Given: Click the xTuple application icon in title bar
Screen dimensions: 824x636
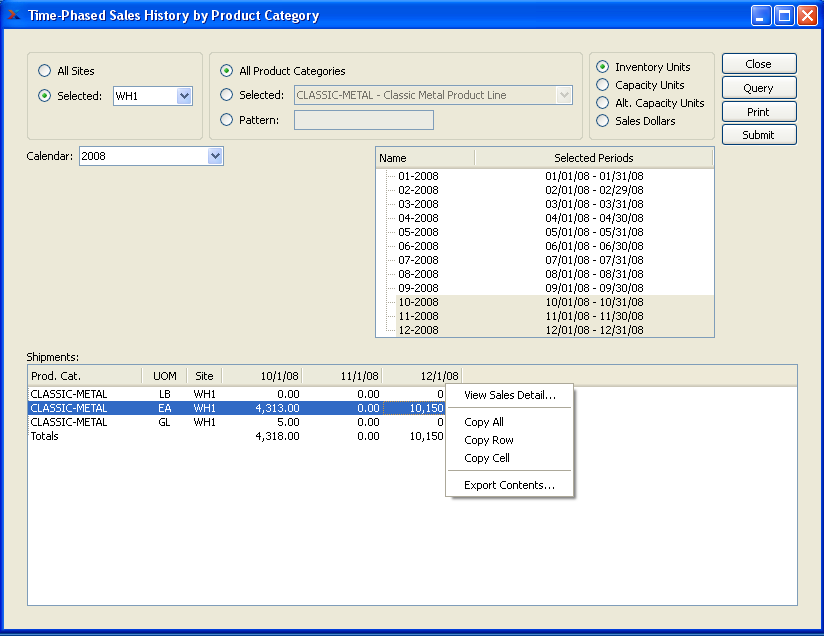Looking at the screenshot, I should point(13,15).
